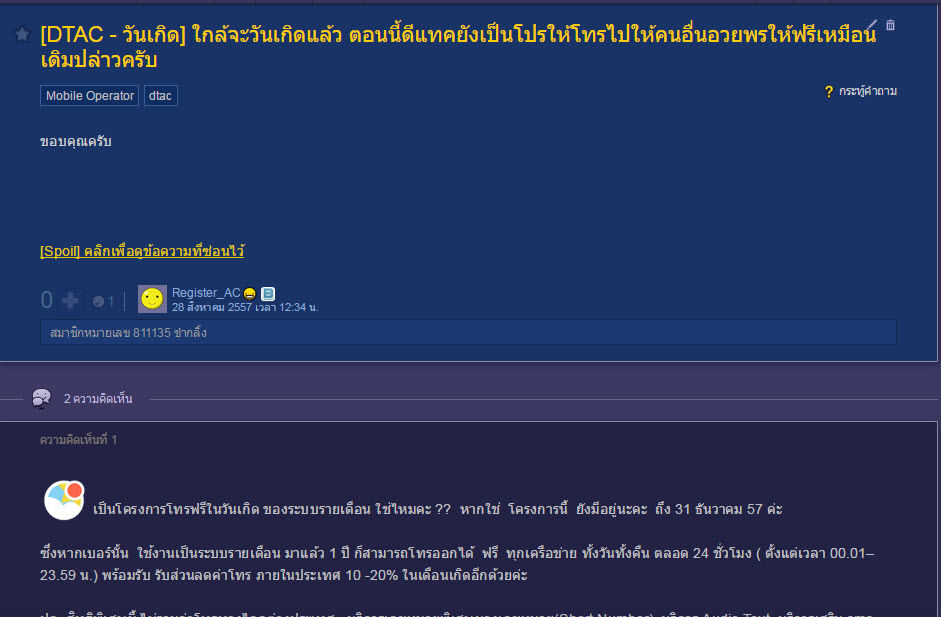Star this DTAC topic as favorite
The height and width of the screenshot is (617, 941).
pos(22,34)
